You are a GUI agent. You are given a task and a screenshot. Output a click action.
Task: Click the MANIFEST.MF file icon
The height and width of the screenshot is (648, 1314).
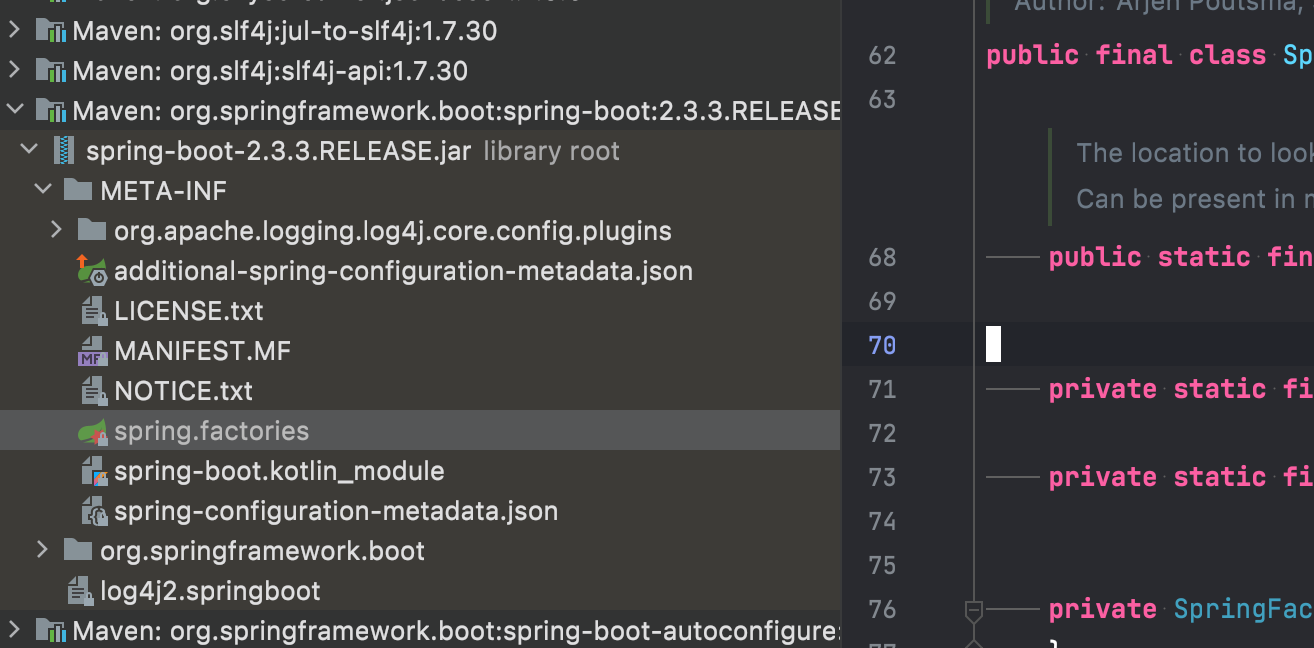[x=93, y=352]
